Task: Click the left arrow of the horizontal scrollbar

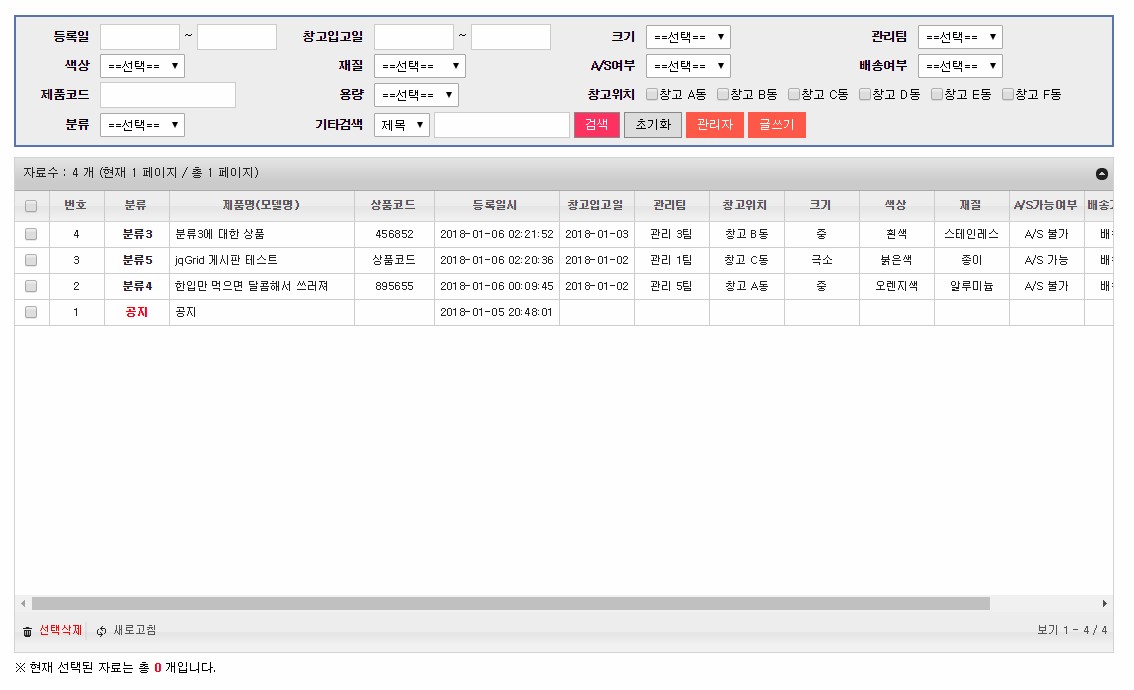Action: click(x=23, y=604)
